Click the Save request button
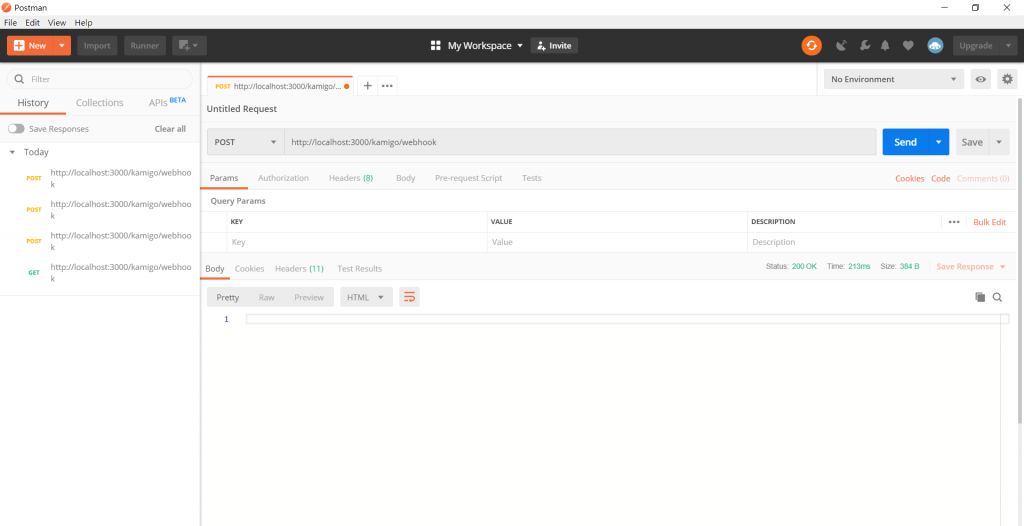Screen dimensions: 1024x526 [972, 142]
